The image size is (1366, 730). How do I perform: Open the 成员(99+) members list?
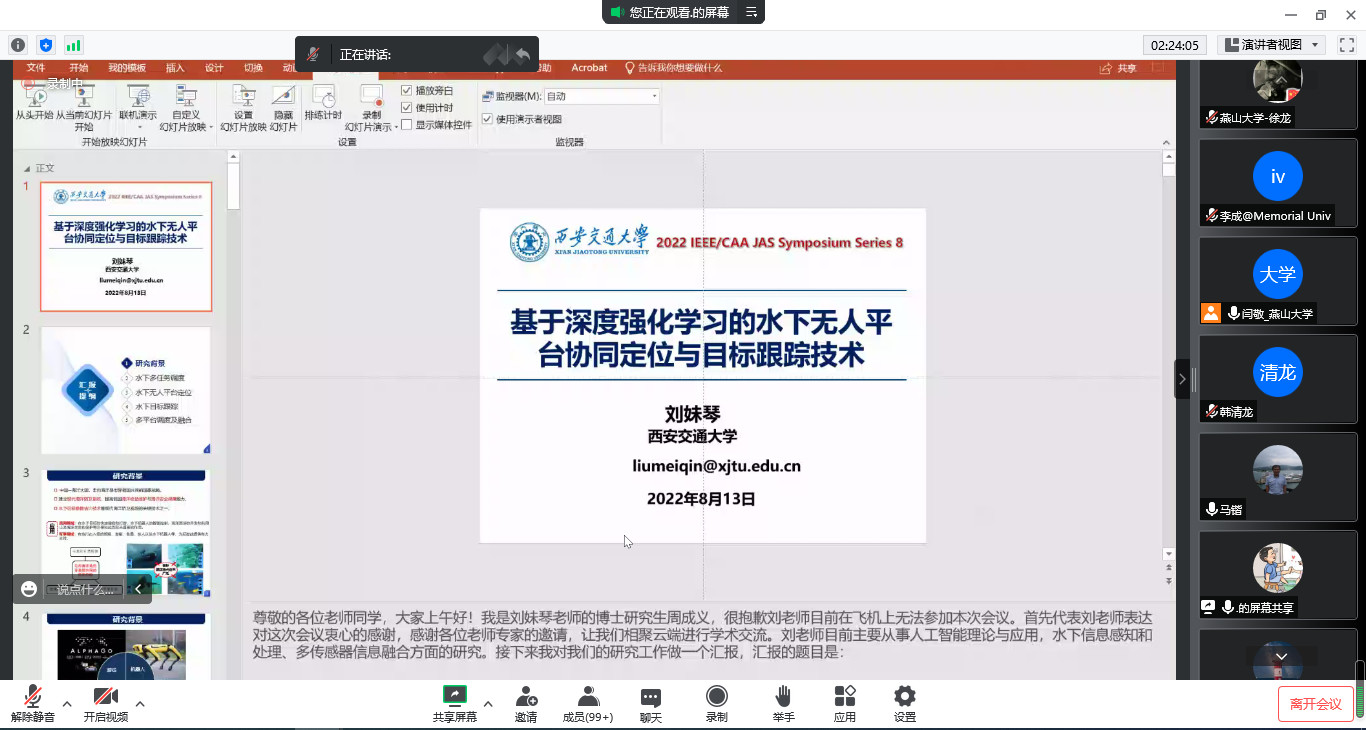click(588, 702)
